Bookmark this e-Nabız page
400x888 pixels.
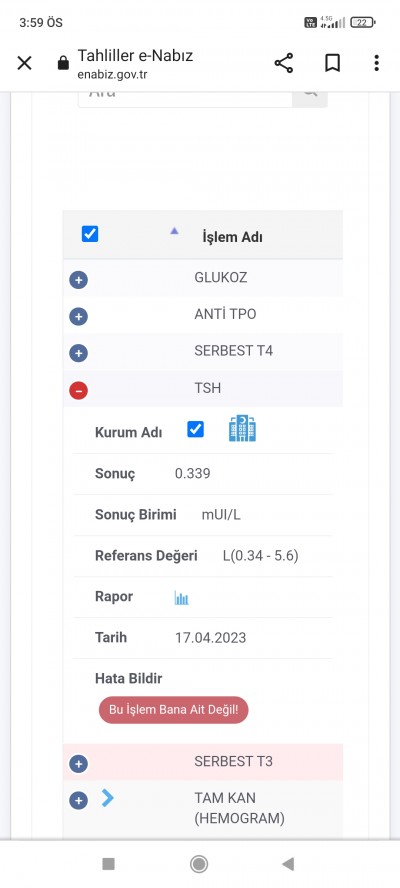pyautogui.click(x=333, y=63)
